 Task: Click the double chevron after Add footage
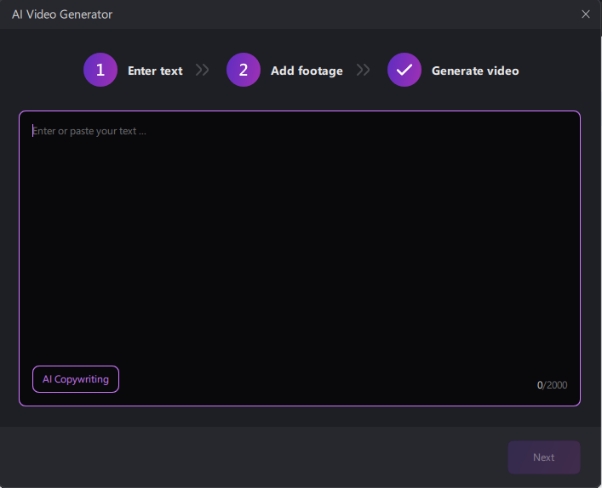click(x=363, y=70)
